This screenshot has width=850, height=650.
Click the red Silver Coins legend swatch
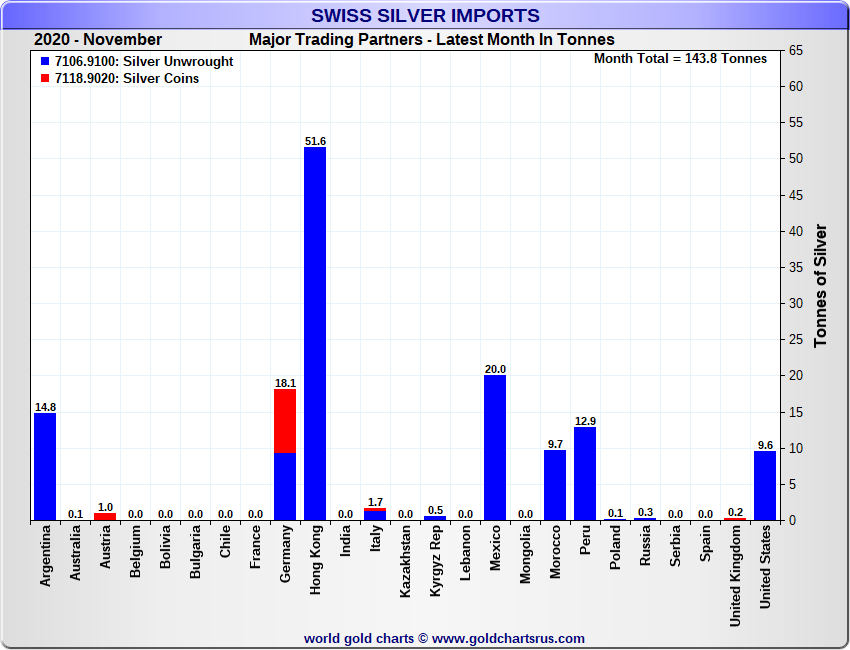[45, 79]
